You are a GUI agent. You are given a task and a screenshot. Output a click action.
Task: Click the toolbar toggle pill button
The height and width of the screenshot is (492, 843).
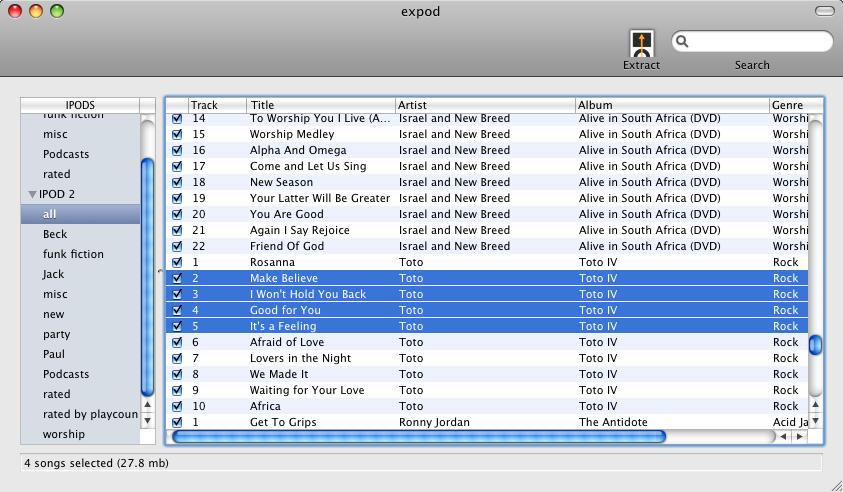824,11
